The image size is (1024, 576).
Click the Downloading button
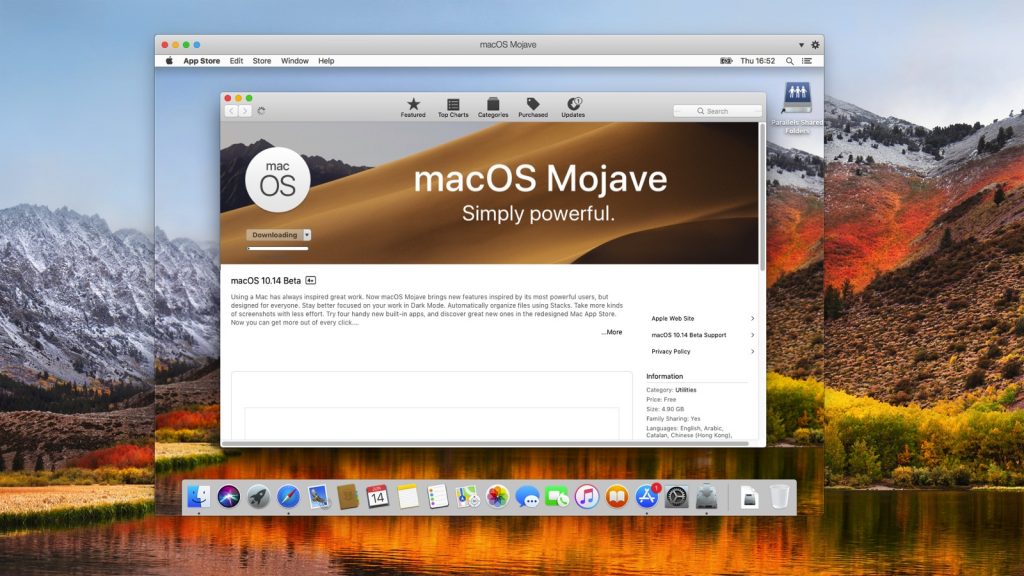(x=274, y=235)
